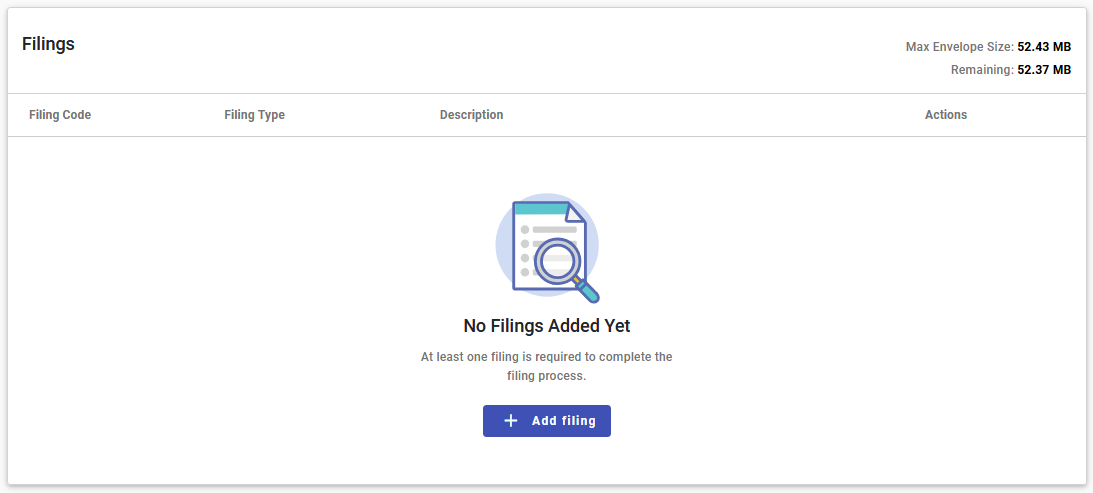The image size is (1093, 493).
Task: Click the No Filings Added Yet heading
Action: (x=547, y=326)
